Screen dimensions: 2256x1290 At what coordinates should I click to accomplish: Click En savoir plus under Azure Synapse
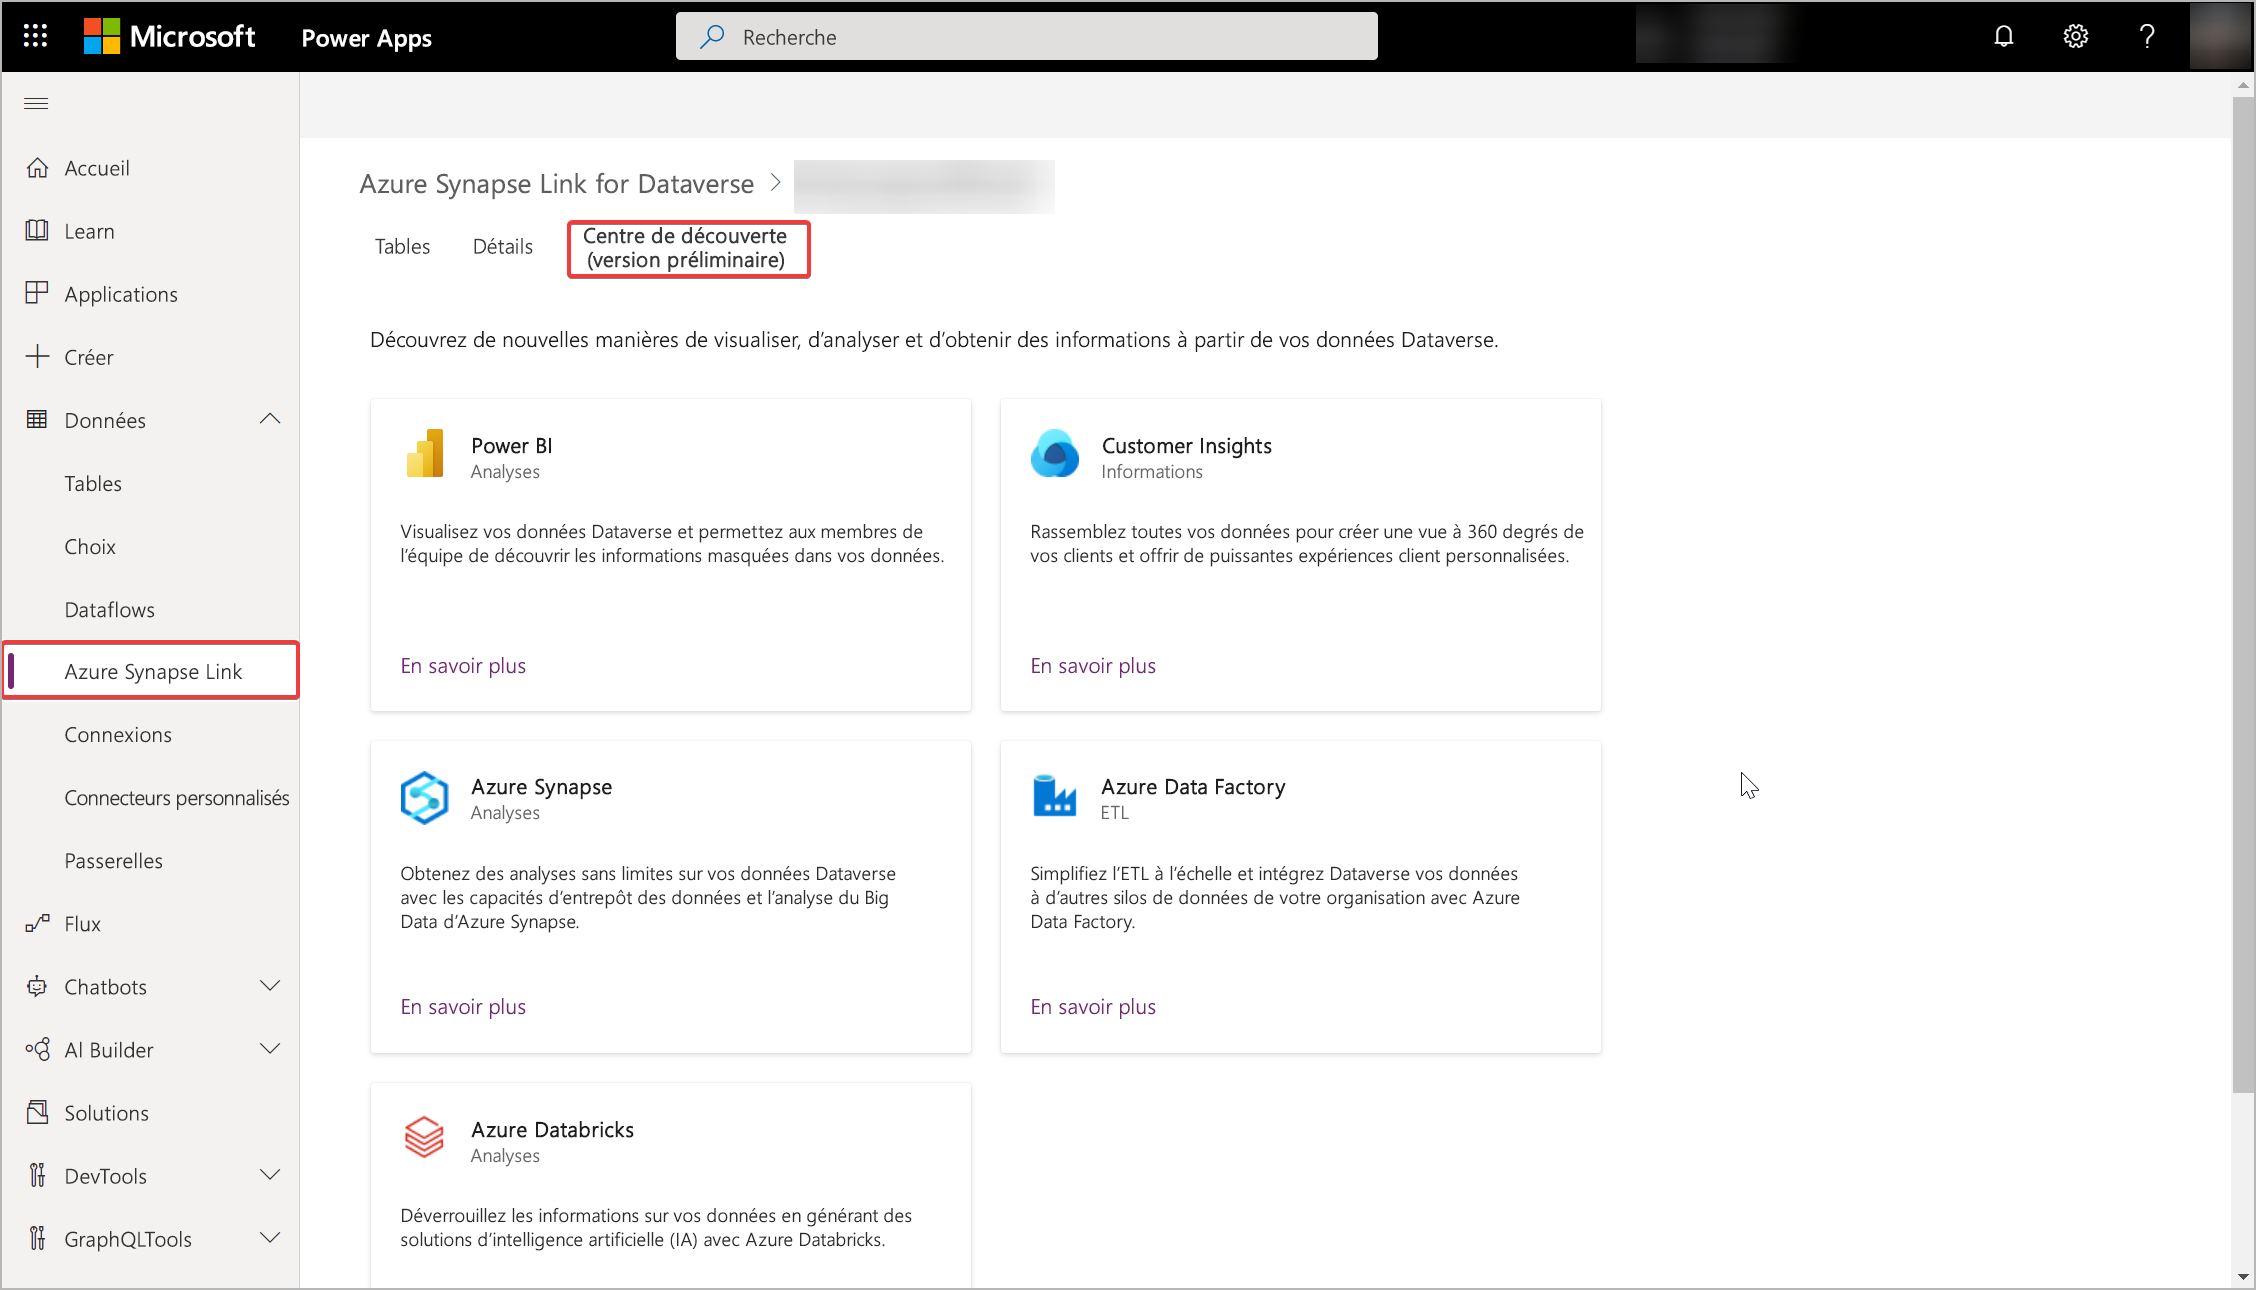(x=463, y=1007)
